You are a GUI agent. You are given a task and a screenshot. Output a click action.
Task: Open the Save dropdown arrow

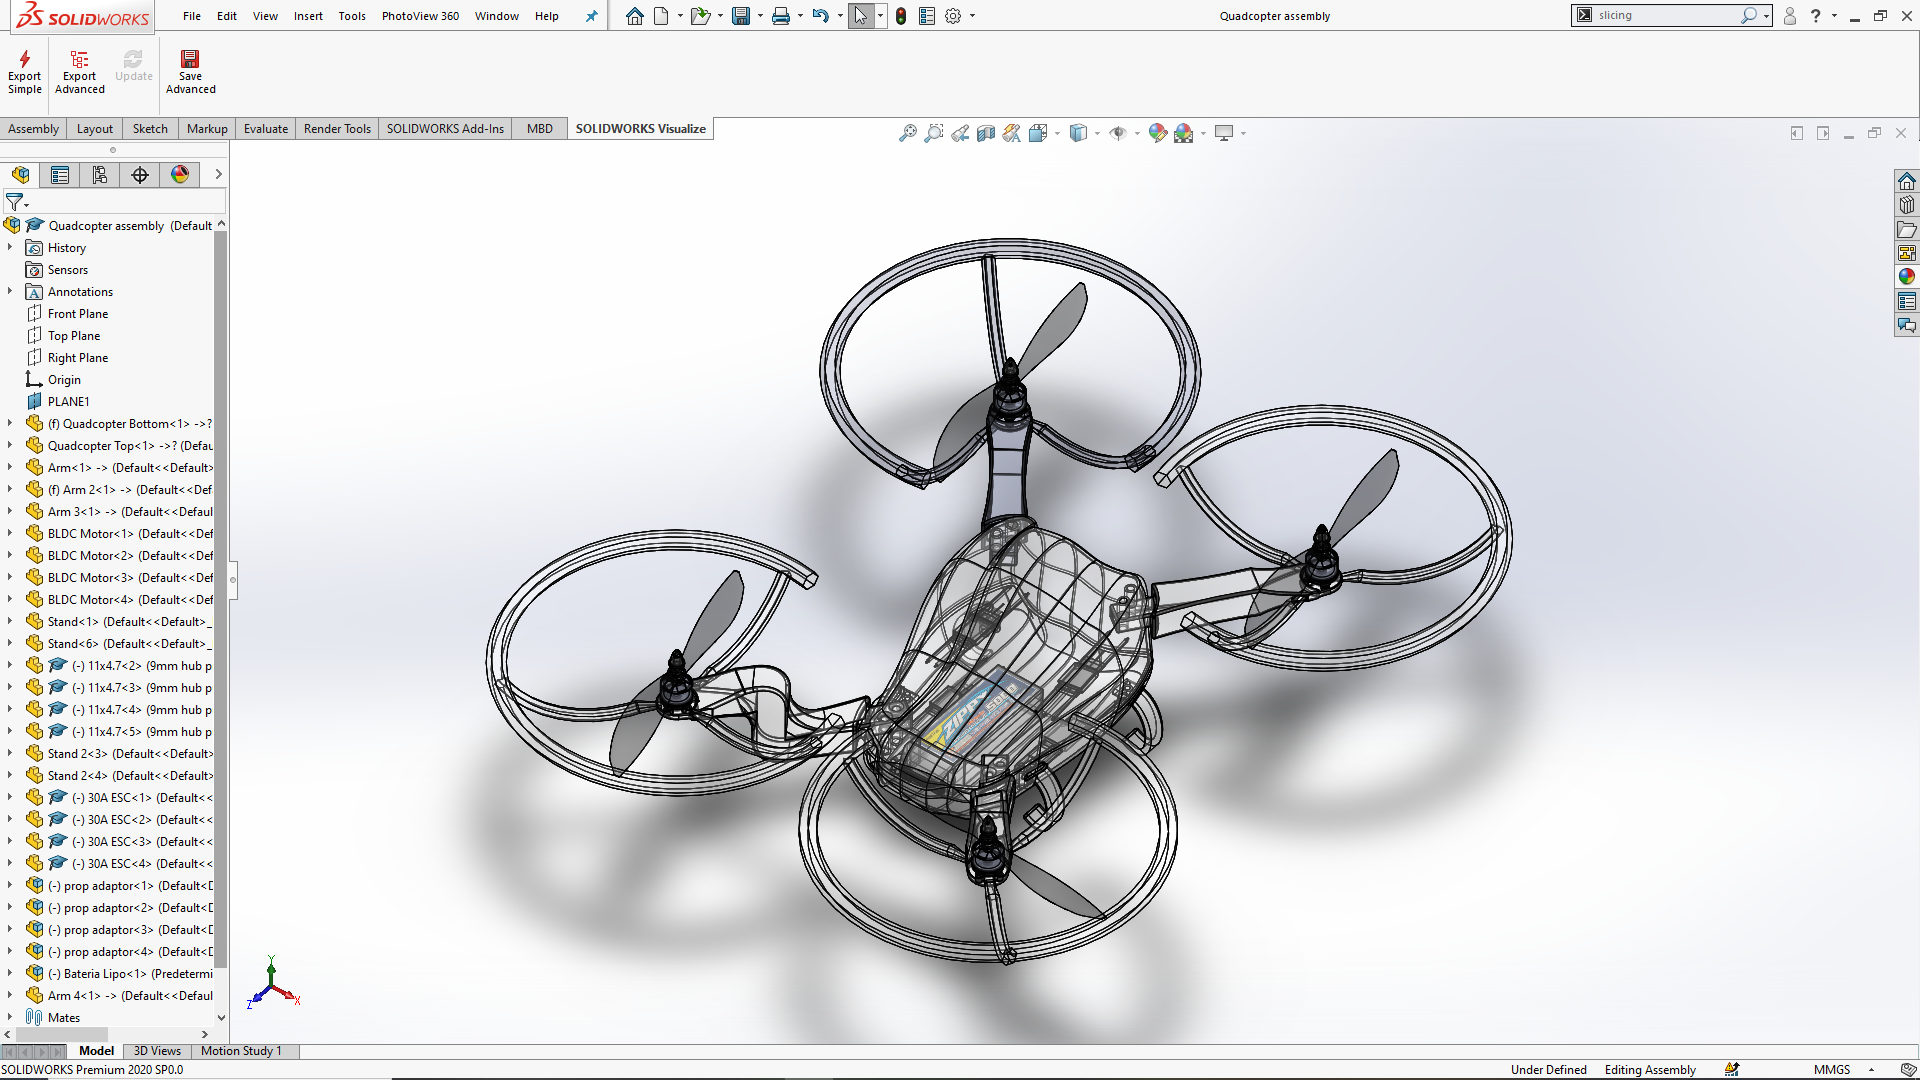(x=760, y=16)
